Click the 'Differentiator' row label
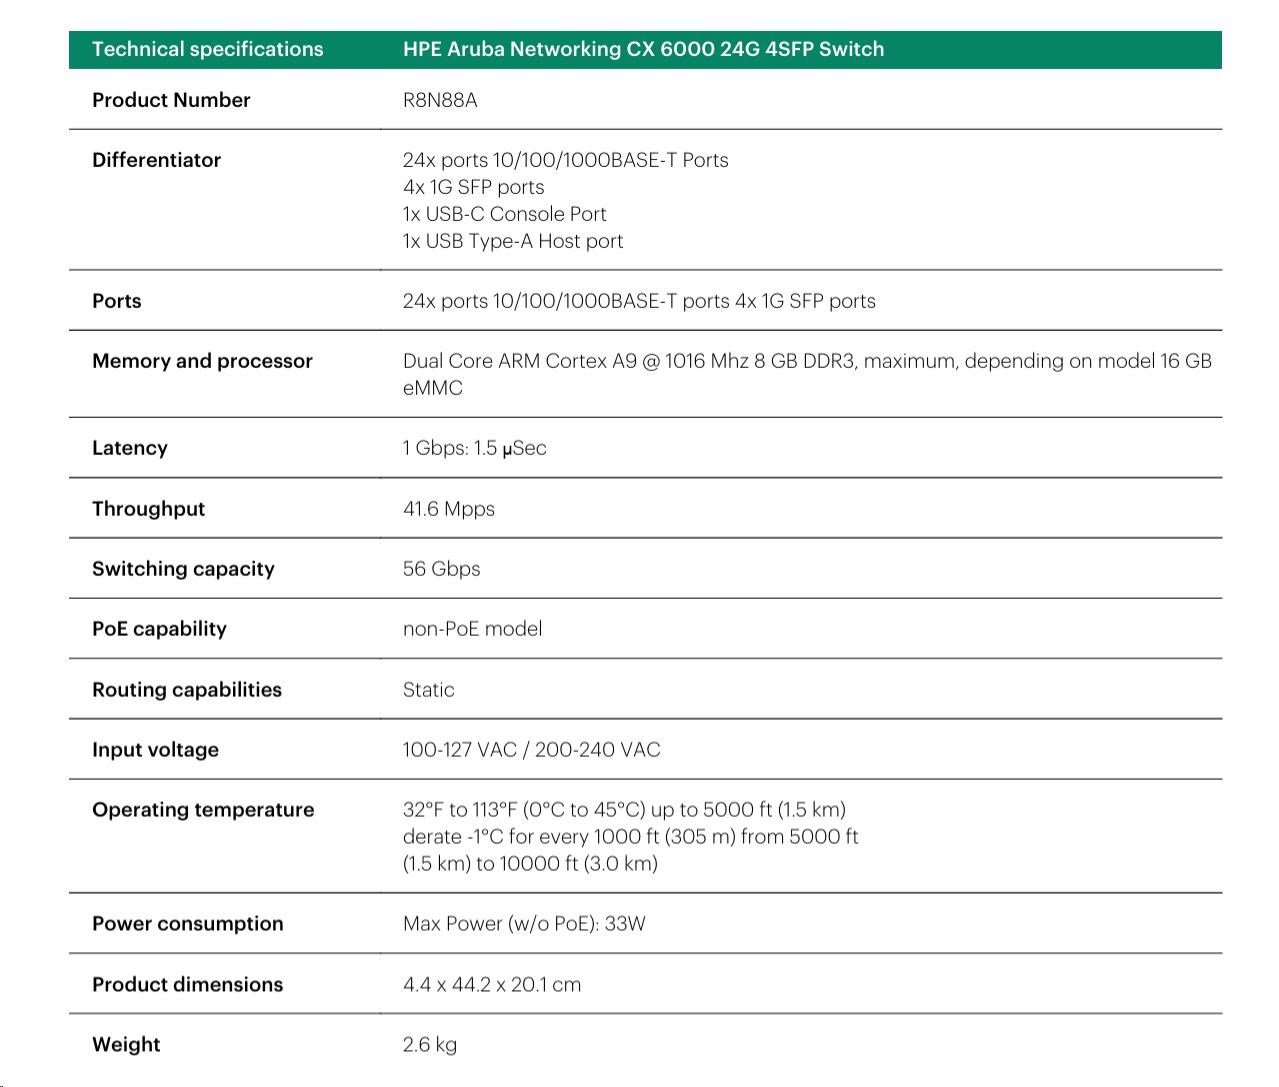 [x=156, y=160]
